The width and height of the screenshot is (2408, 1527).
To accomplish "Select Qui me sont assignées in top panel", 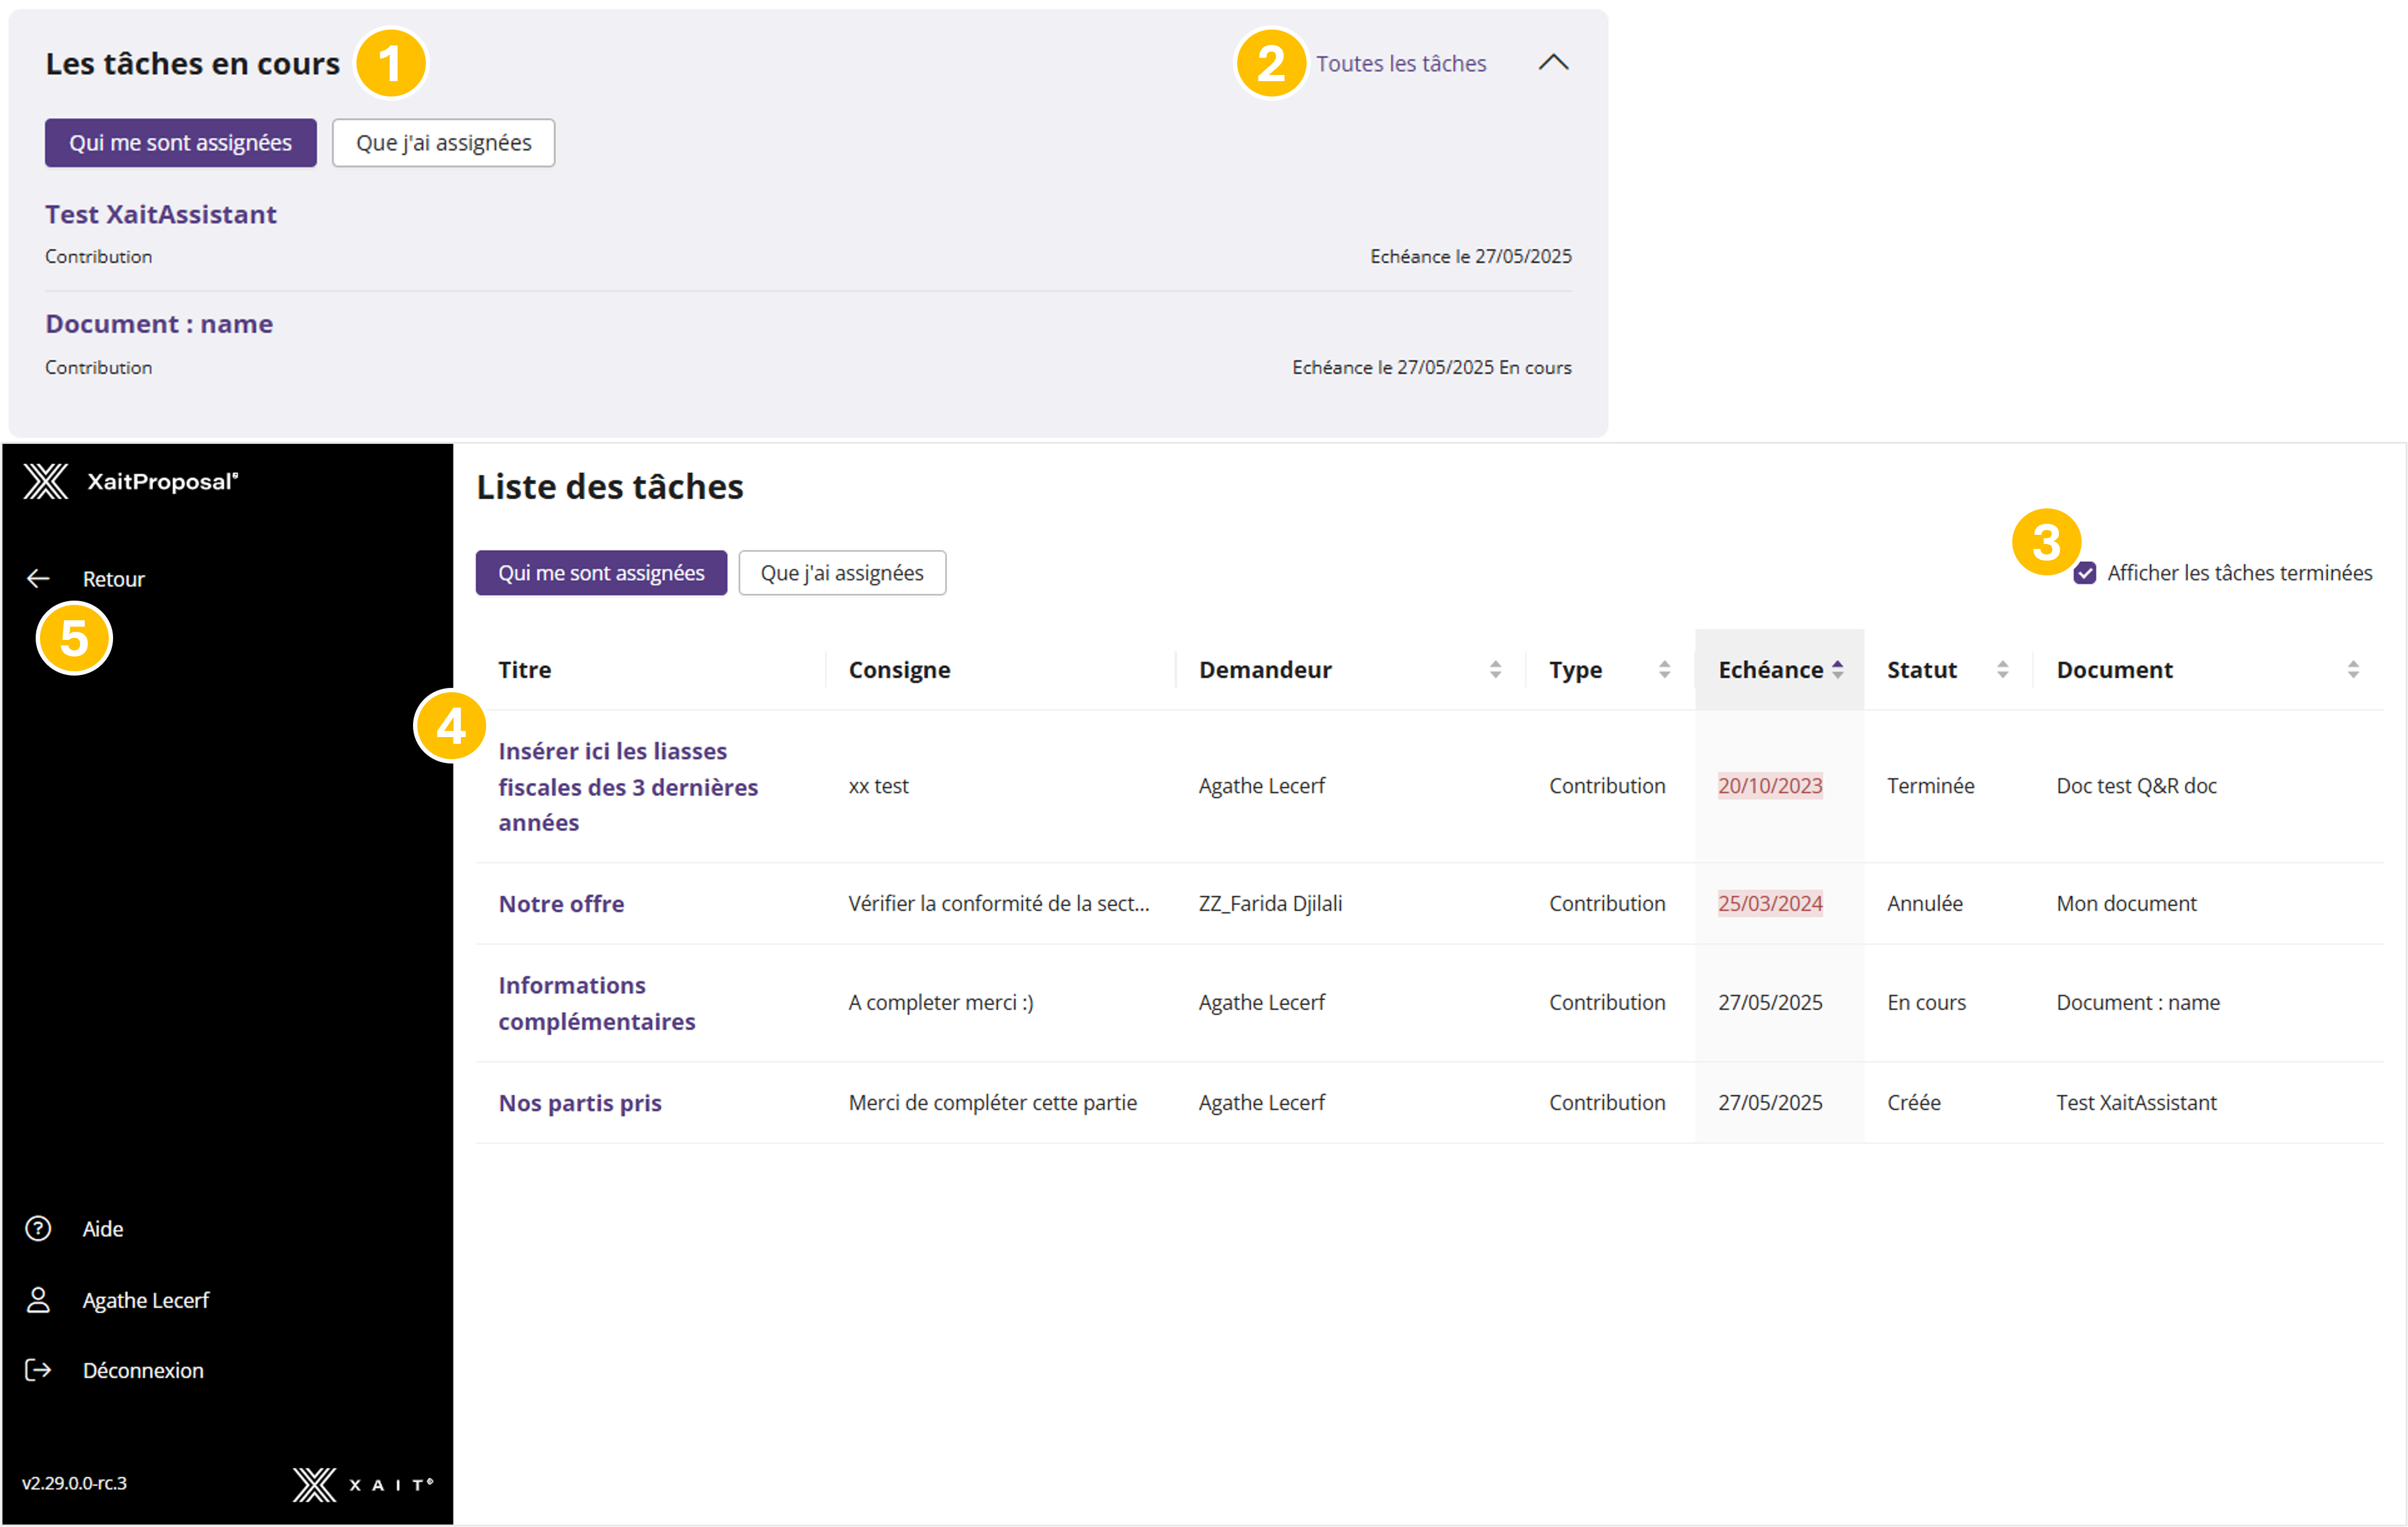I will 180,143.
